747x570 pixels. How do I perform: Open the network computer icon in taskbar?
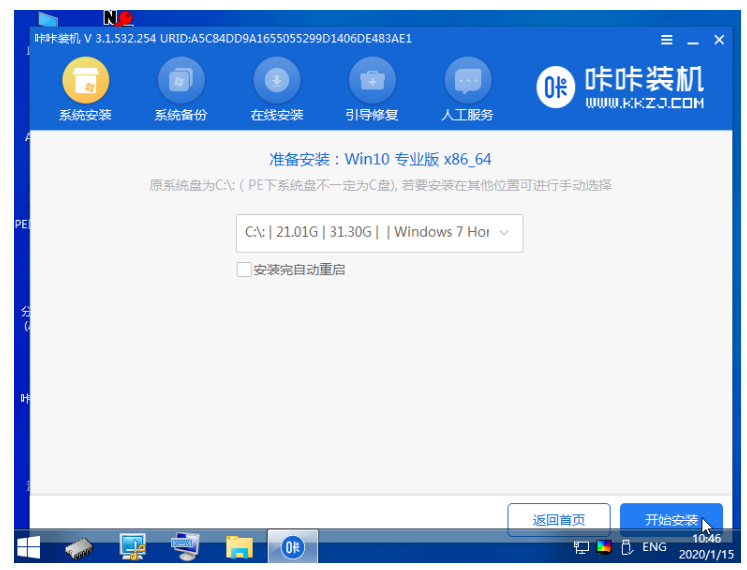click(x=133, y=547)
